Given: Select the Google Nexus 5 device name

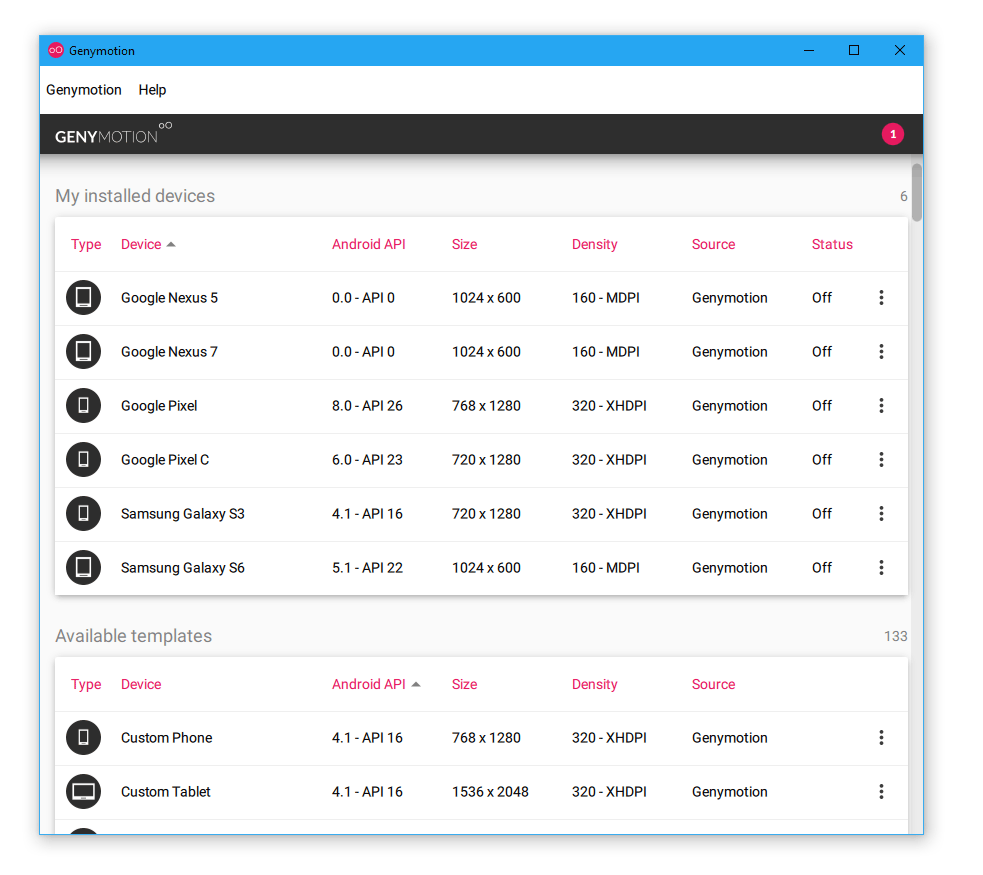Looking at the screenshot, I should (x=169, y=298).
